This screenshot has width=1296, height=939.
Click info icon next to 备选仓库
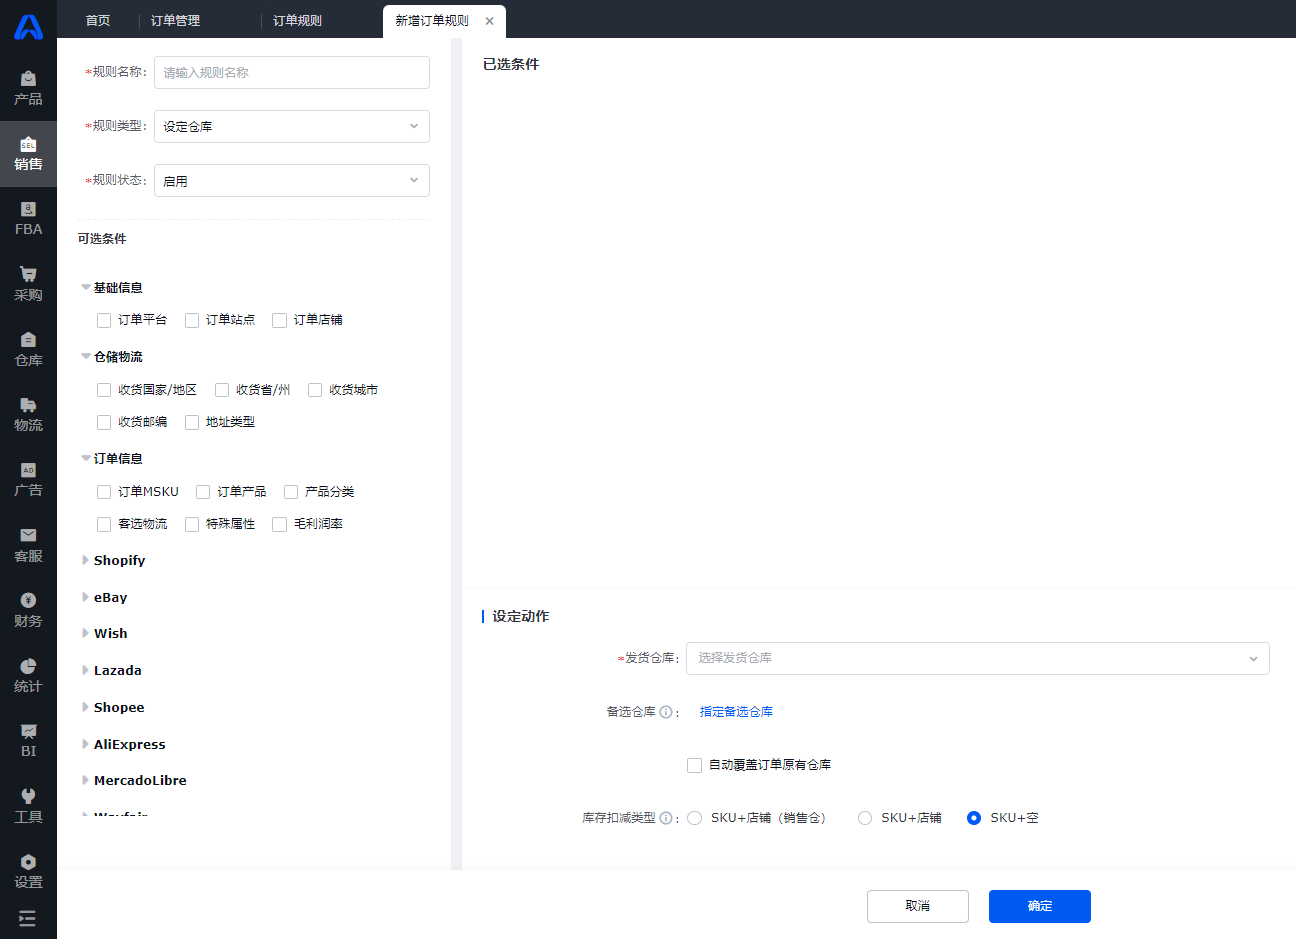[x=666, y=712]
